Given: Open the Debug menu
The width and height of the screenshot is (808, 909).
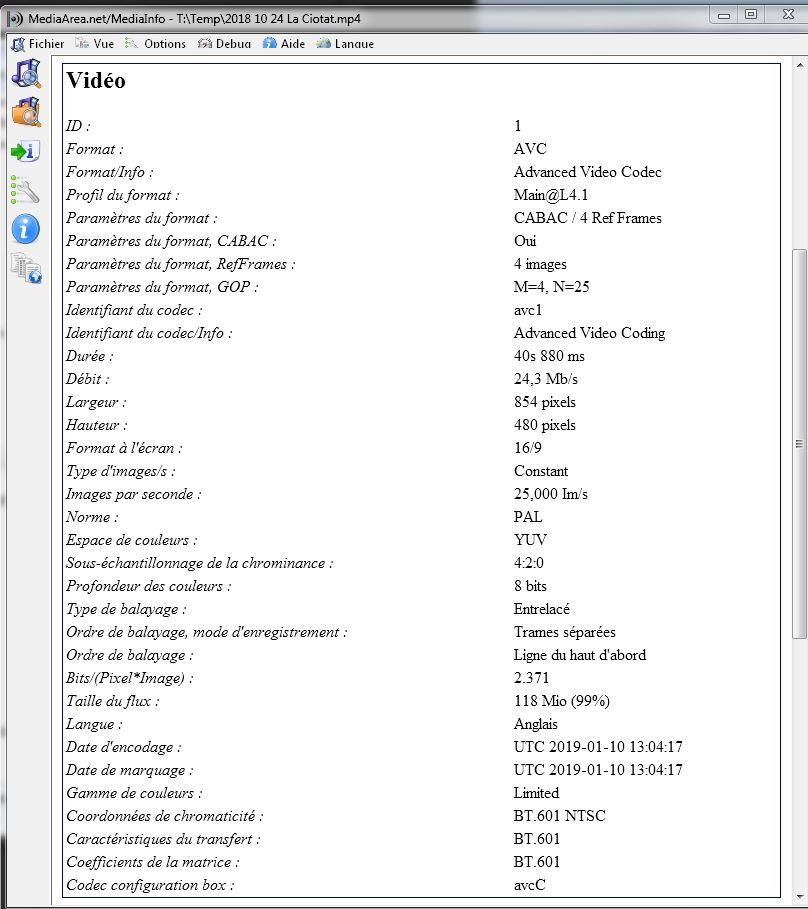Looking at the screenshot, I should [x=225, y=44].
